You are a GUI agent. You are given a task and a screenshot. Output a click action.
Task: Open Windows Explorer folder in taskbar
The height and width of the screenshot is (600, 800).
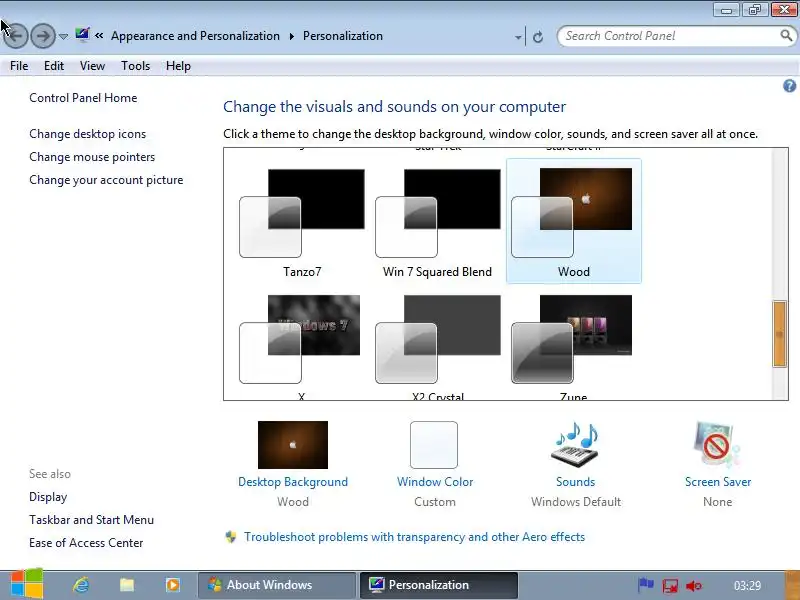click(x=127, y=585)
